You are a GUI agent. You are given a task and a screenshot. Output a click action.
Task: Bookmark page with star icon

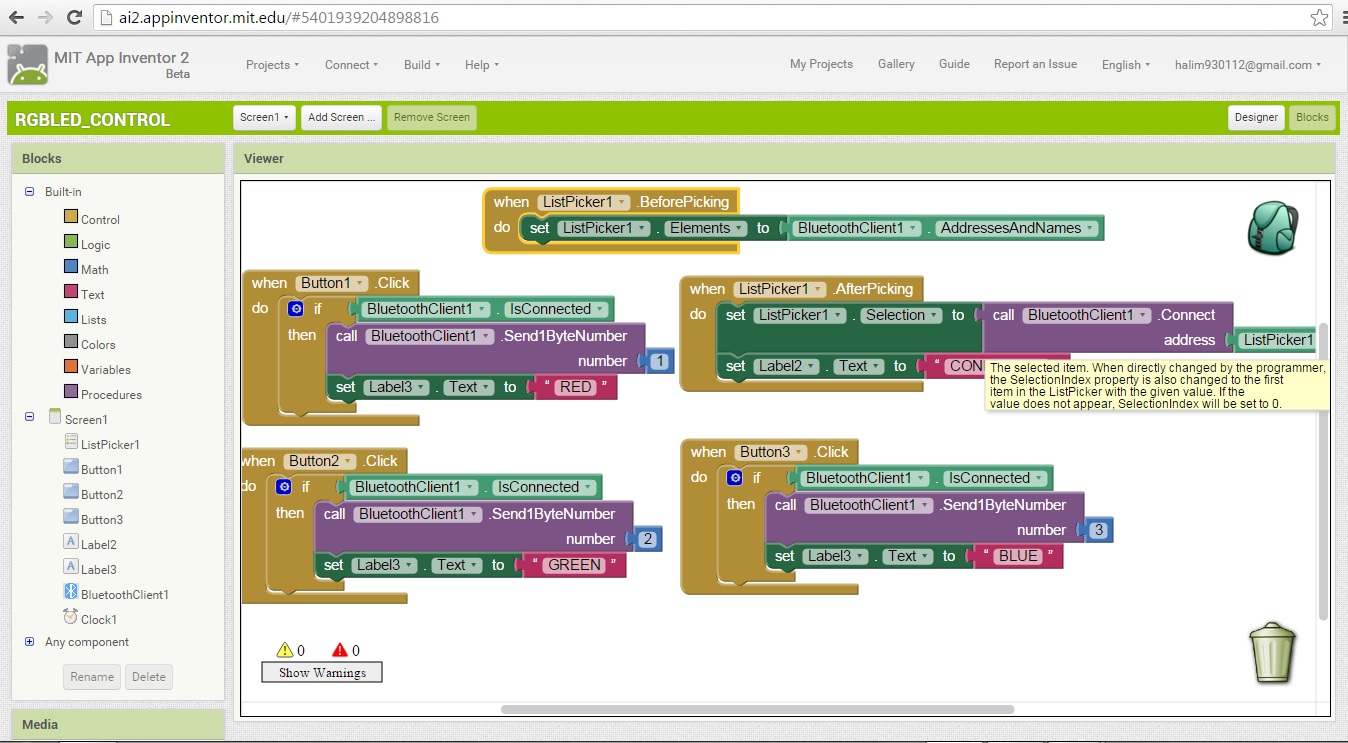[1320, 18]
